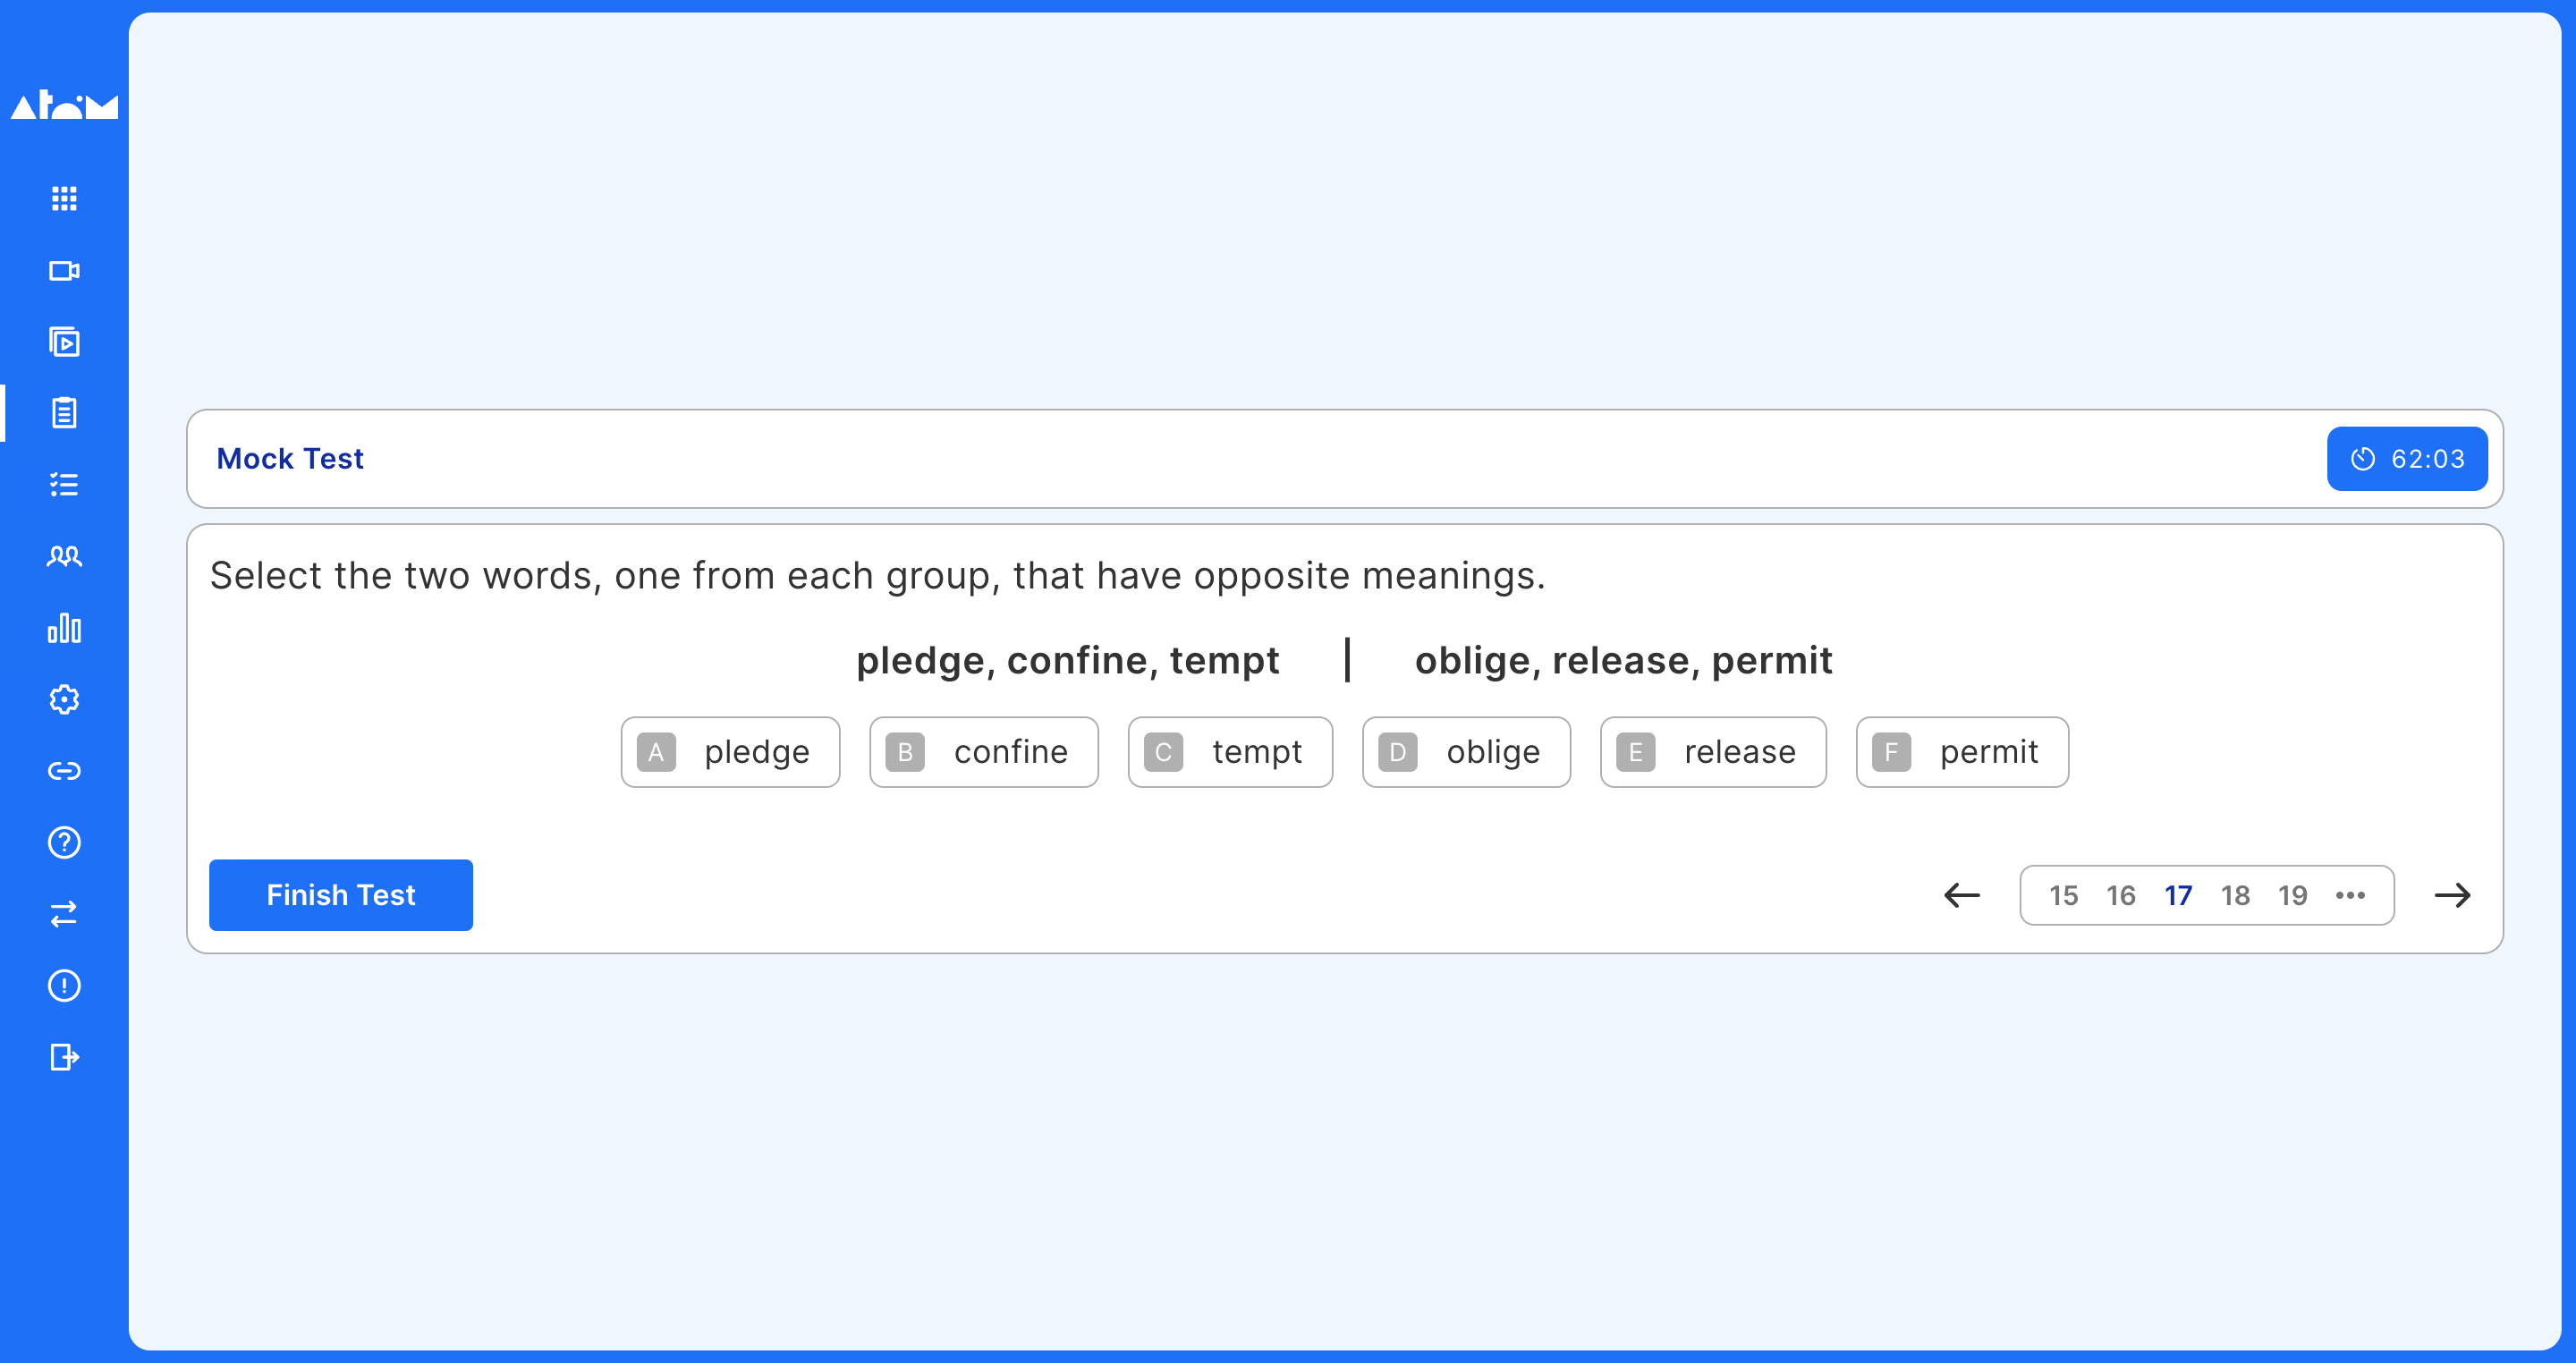Select the link/chain icon in sidebar

pyautogui.click(x=64, y=770)
